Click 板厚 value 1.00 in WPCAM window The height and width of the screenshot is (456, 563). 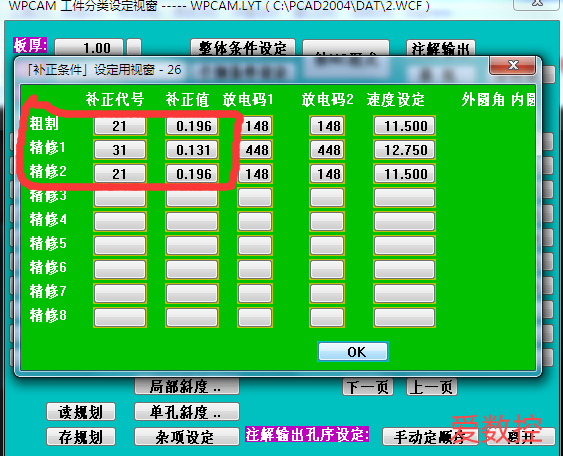click(x=89, y=47)
